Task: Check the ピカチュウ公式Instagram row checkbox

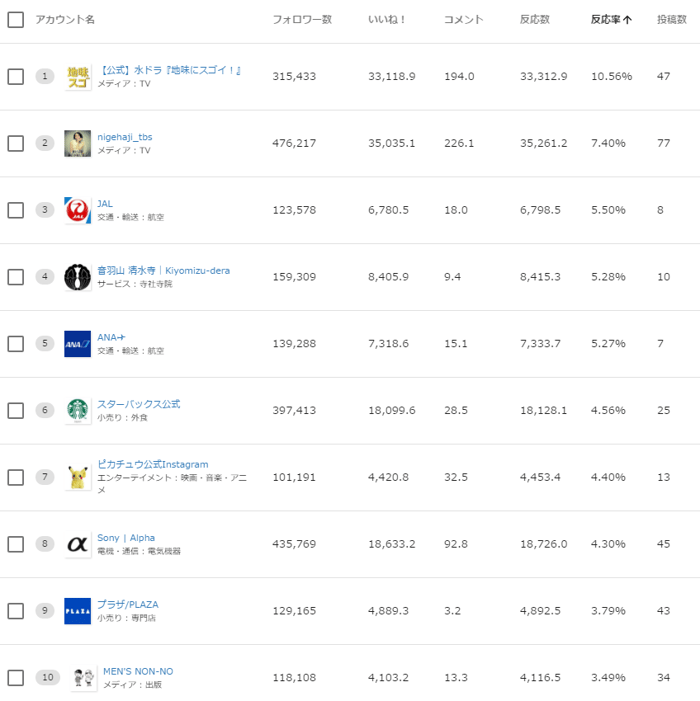Action: point(16,477)
